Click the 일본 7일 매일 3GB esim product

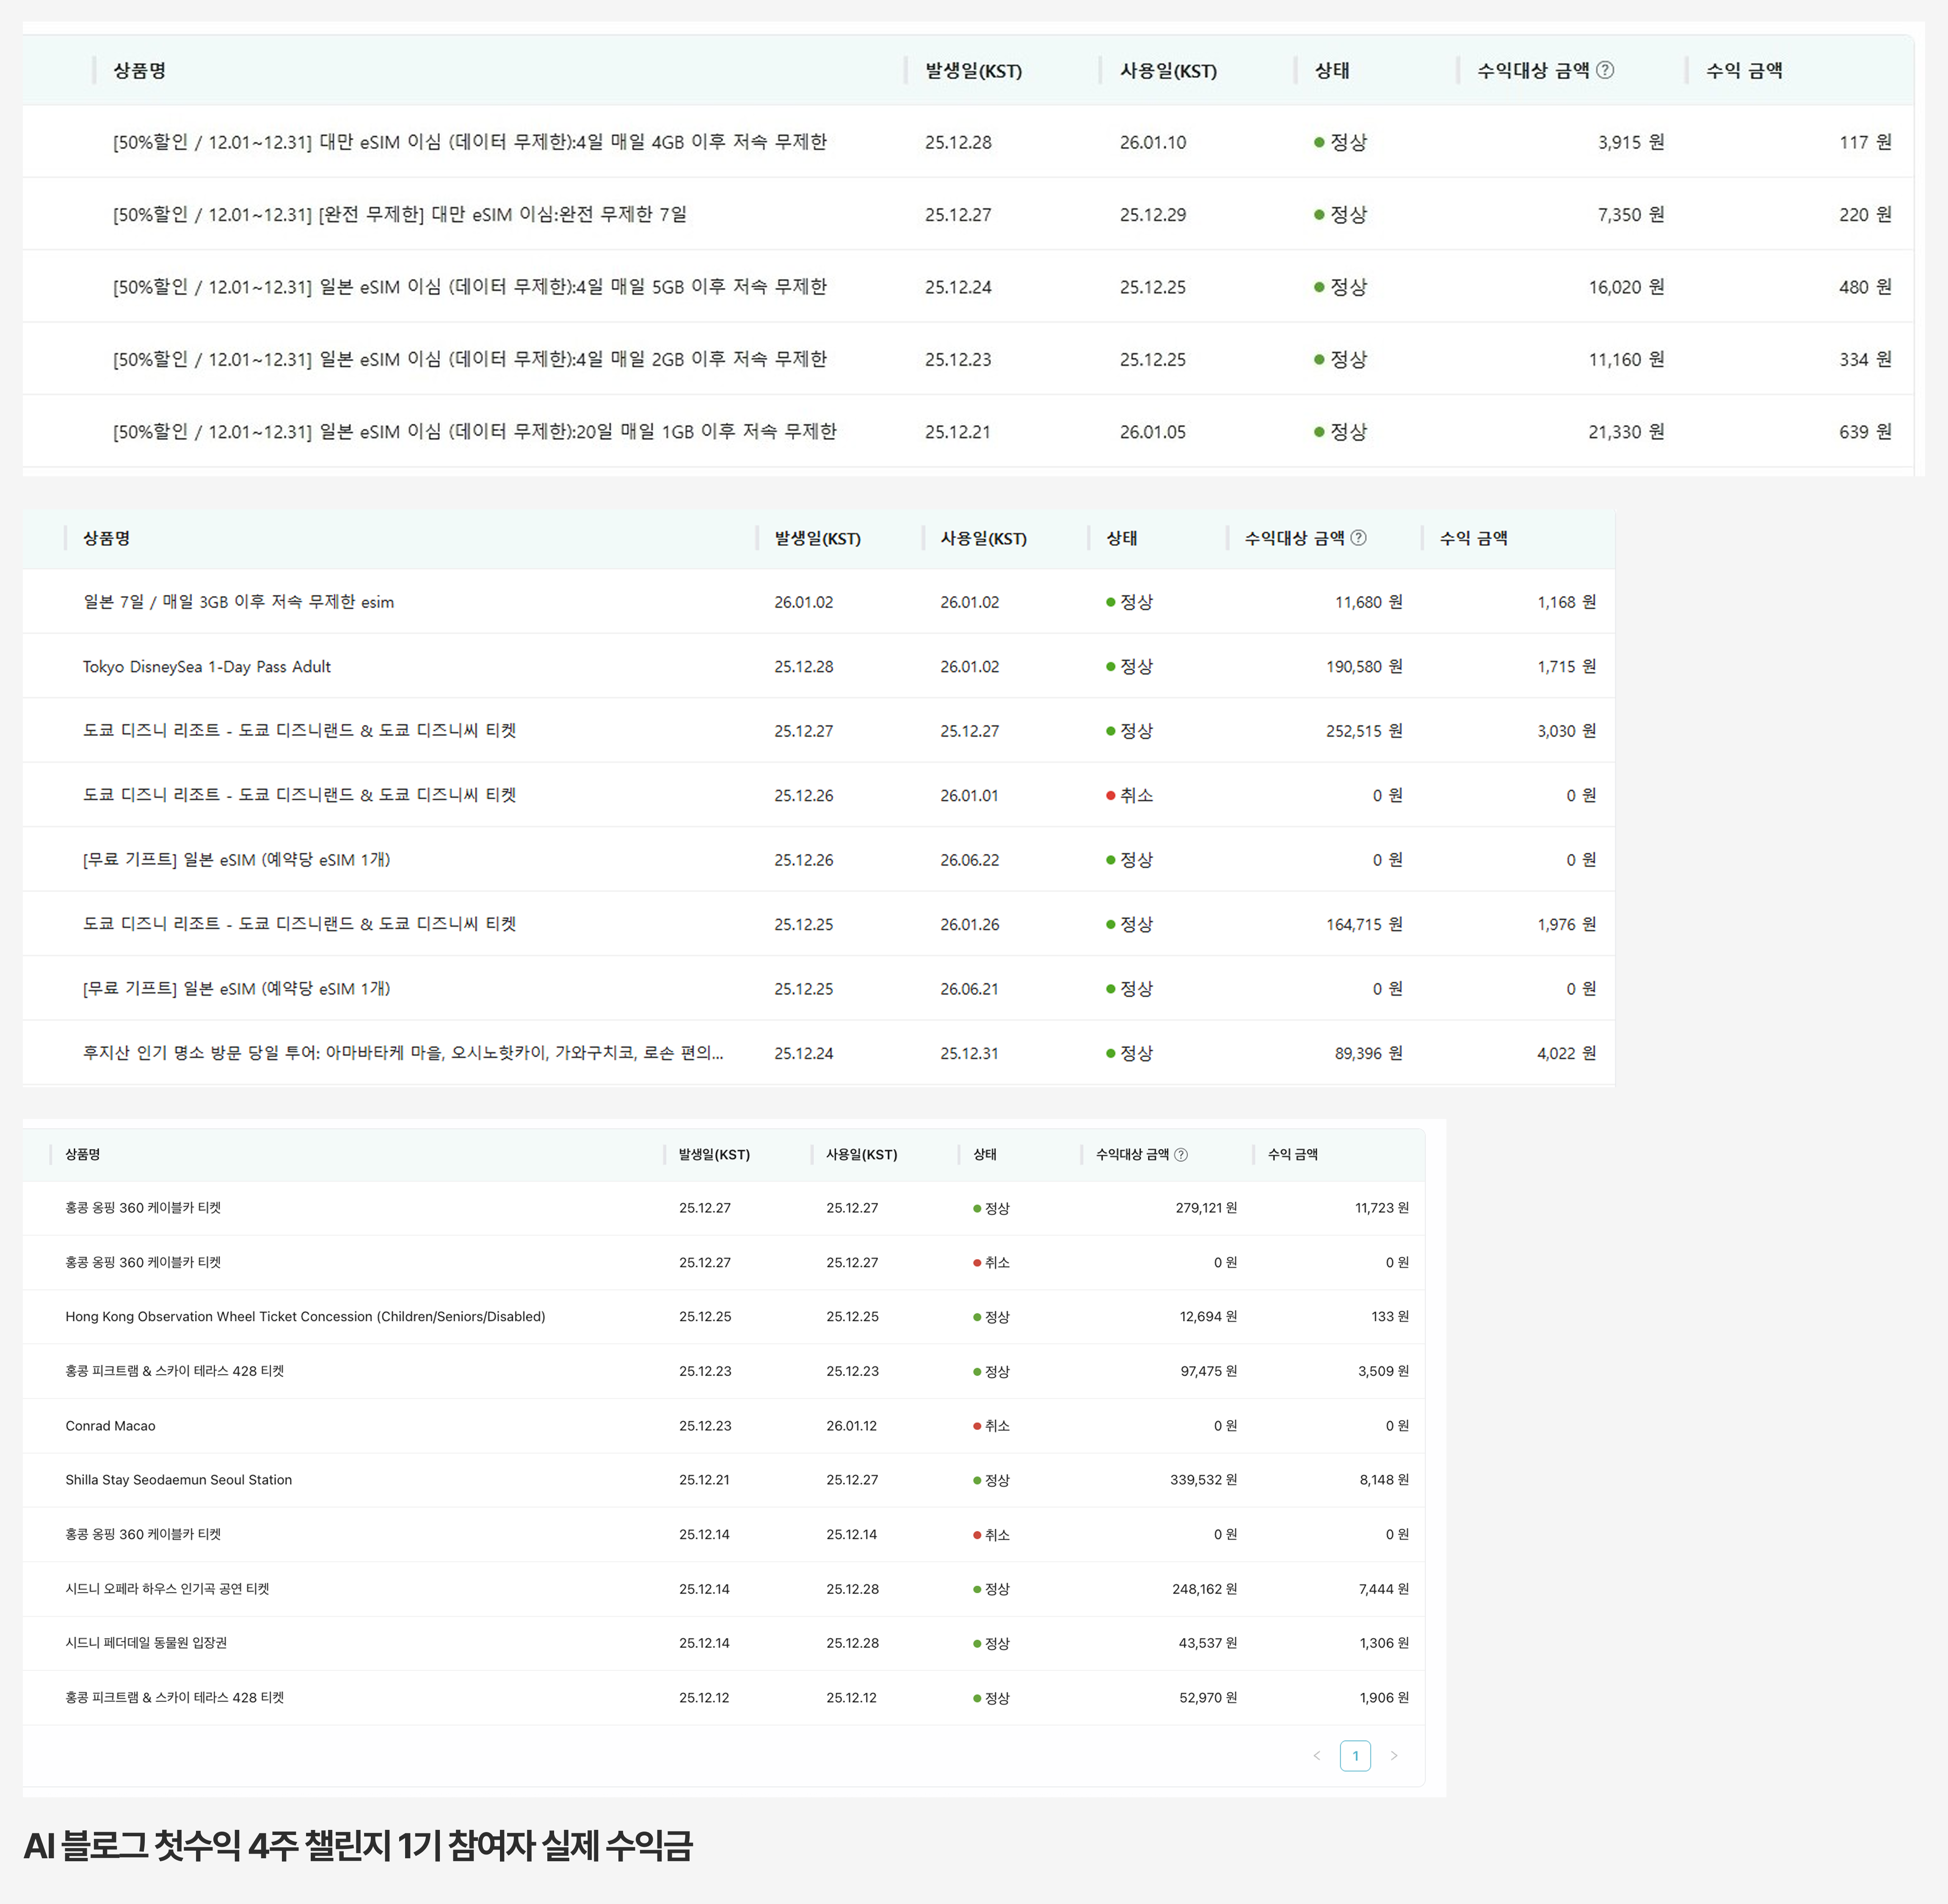pyautogui.click(x=238, y=602)
